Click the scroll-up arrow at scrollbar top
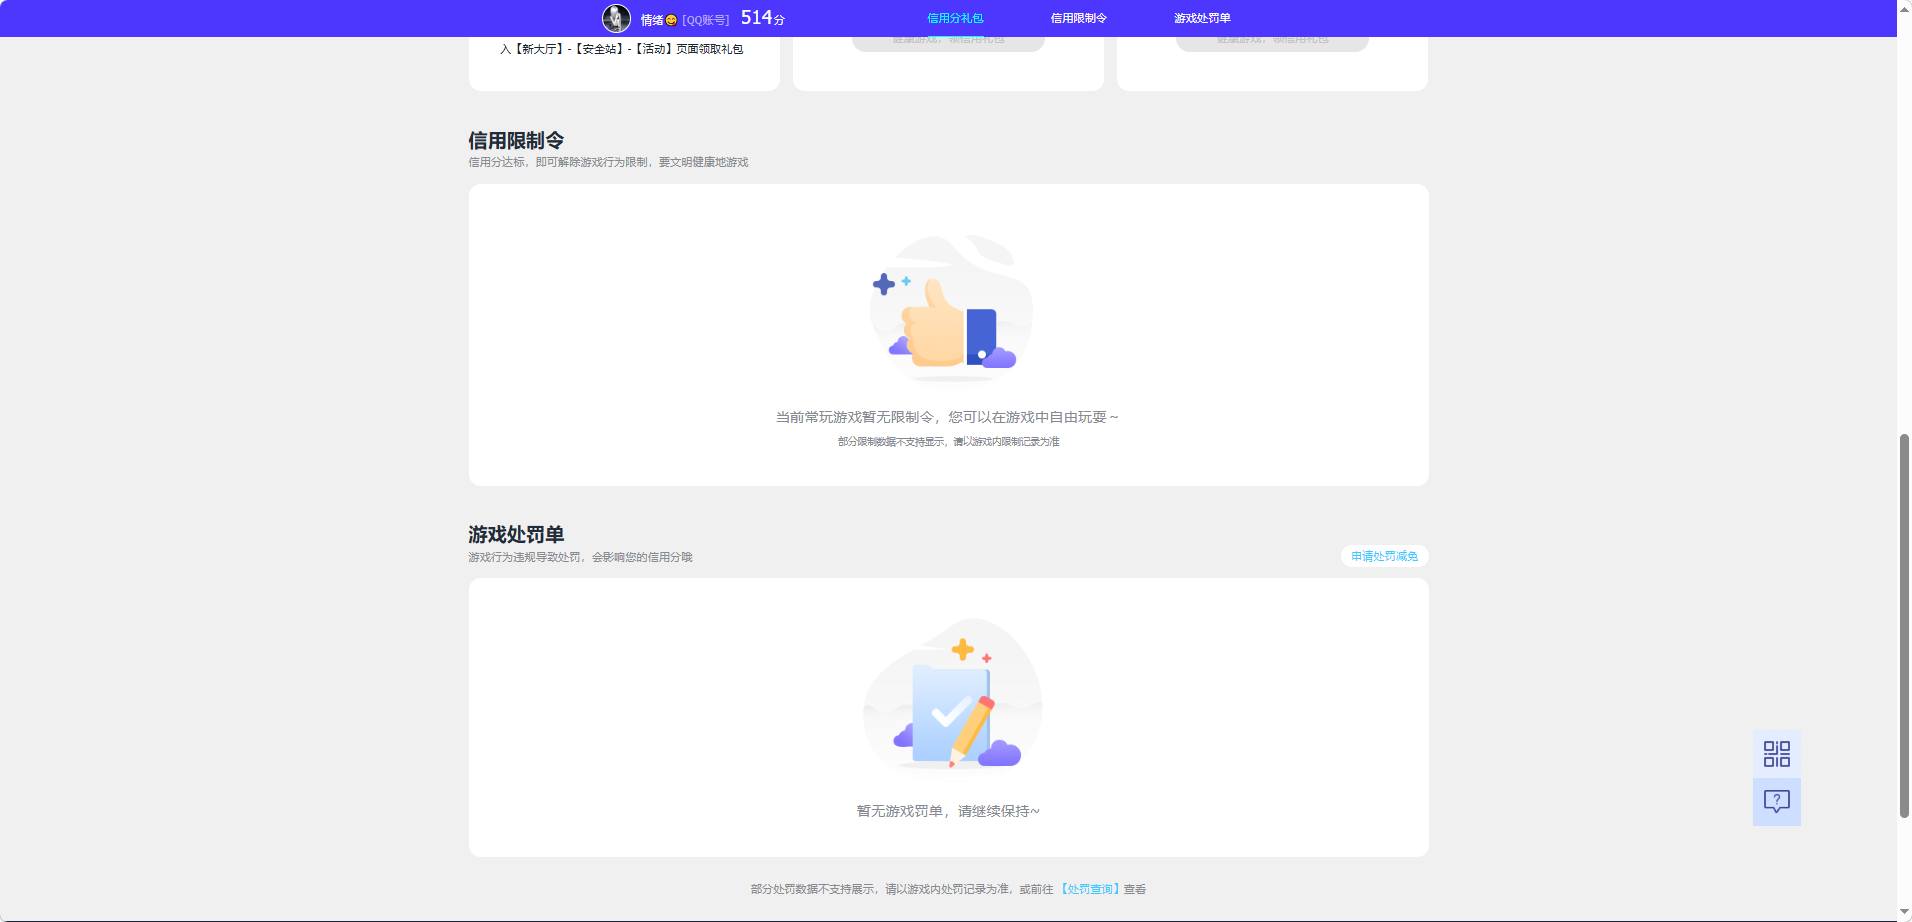This screenshot has width=1912, height=922. tap(1903, 8)
